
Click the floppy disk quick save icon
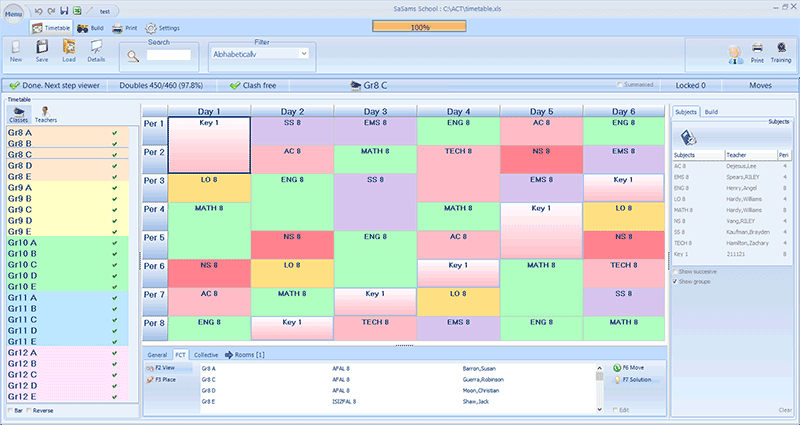click(64, 11)
